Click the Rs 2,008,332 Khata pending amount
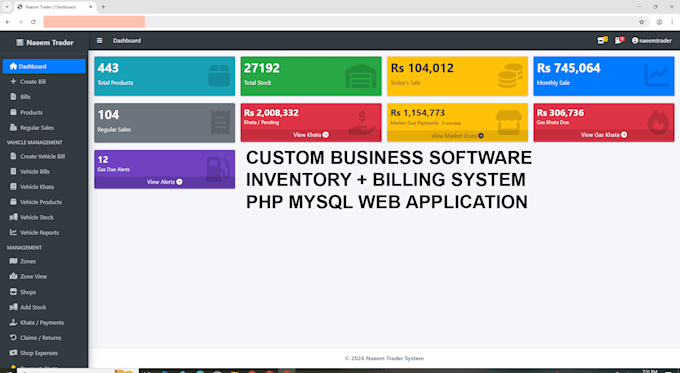 271,113
